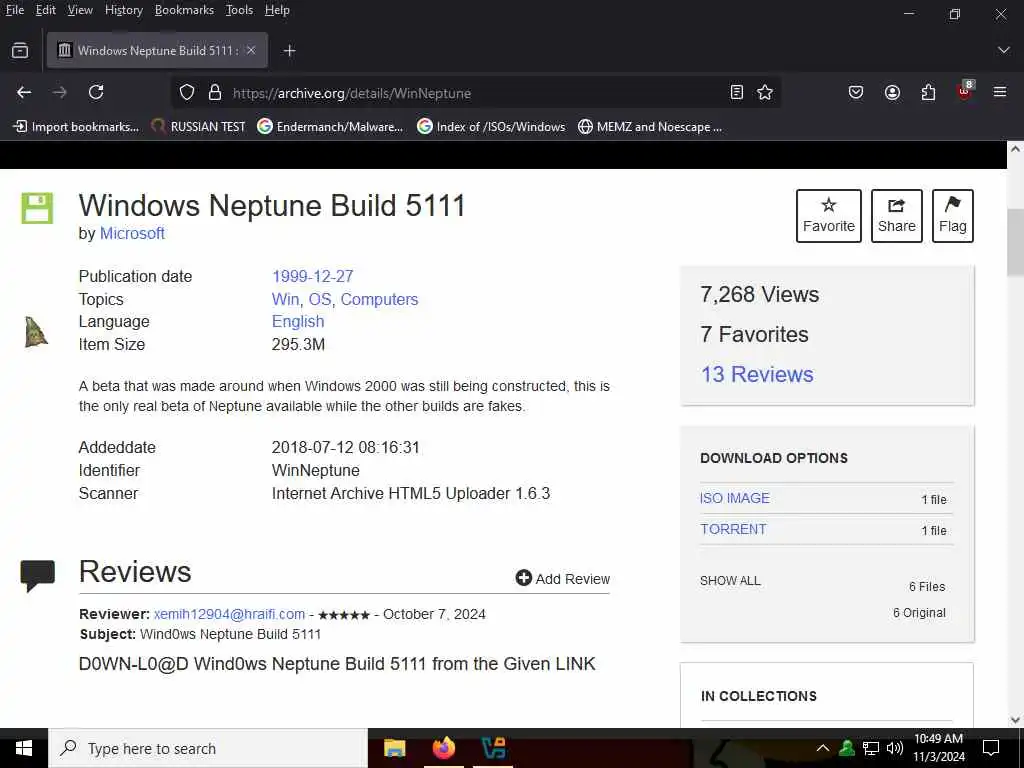
Task: Select the Windows Neptune Build 5111 tab
Action: [x=157, y=50]
